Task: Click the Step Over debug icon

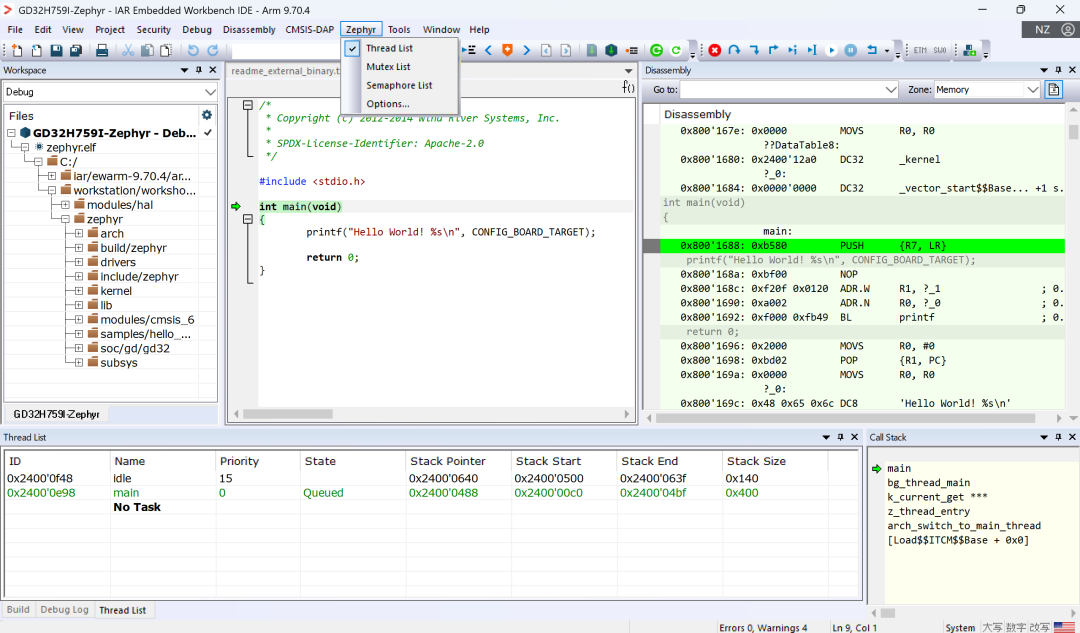Action: tap(734, 50)
